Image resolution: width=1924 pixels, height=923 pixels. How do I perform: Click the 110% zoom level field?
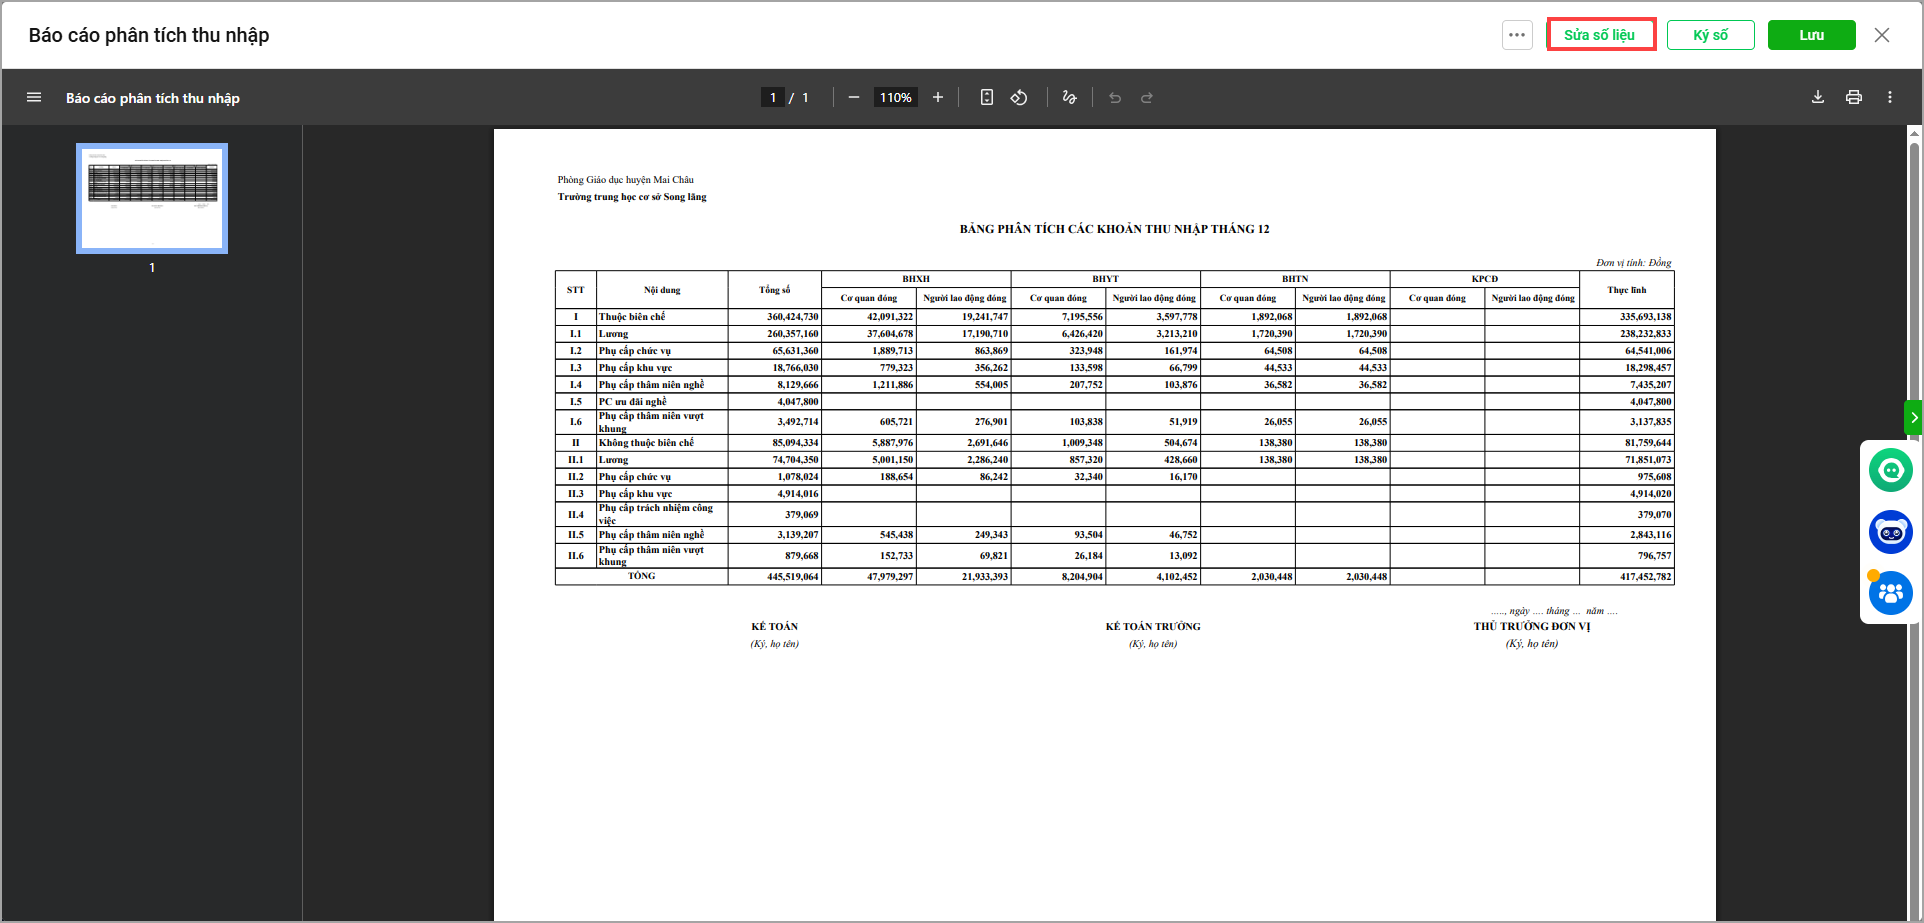pos(895,97)
